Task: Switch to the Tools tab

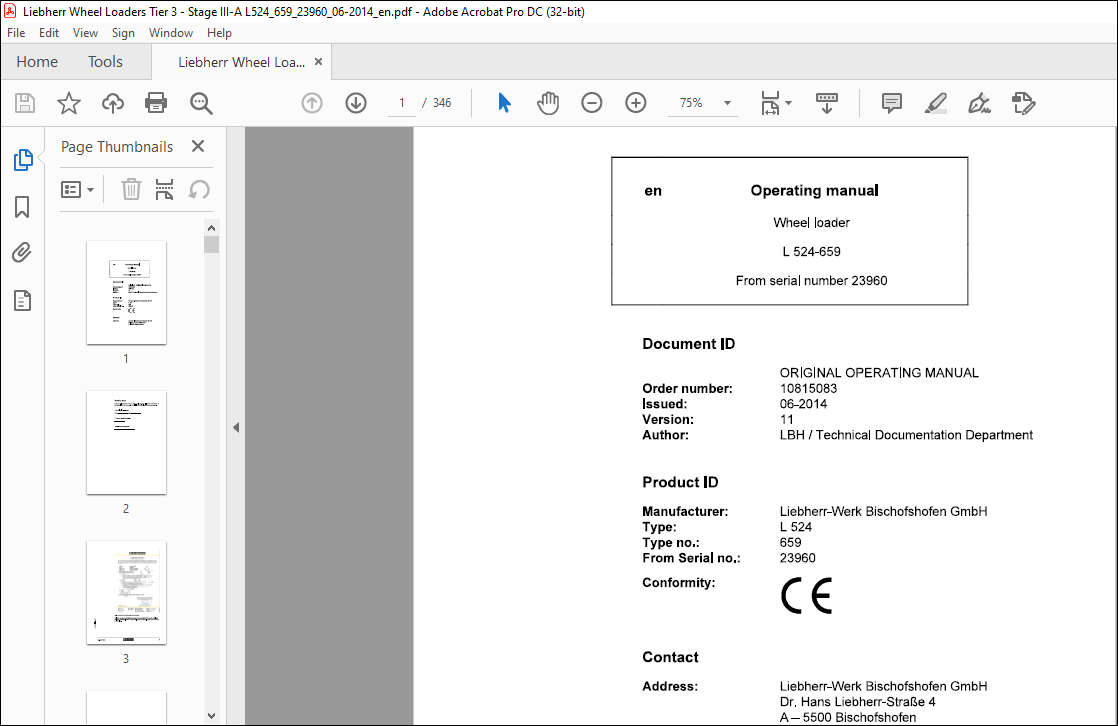Action: click(106, 62)
